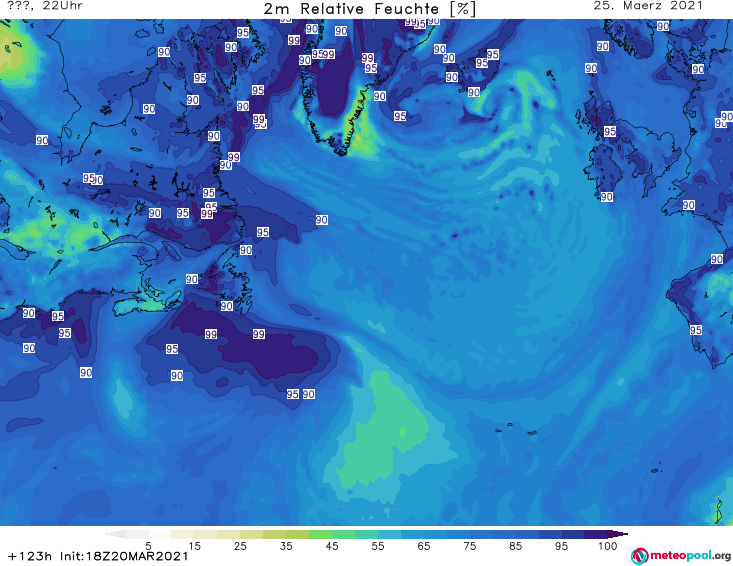Select the '2m Relative Feuchte [%]' title
This screenshot has height=566, width=733.
coord(369,9)
